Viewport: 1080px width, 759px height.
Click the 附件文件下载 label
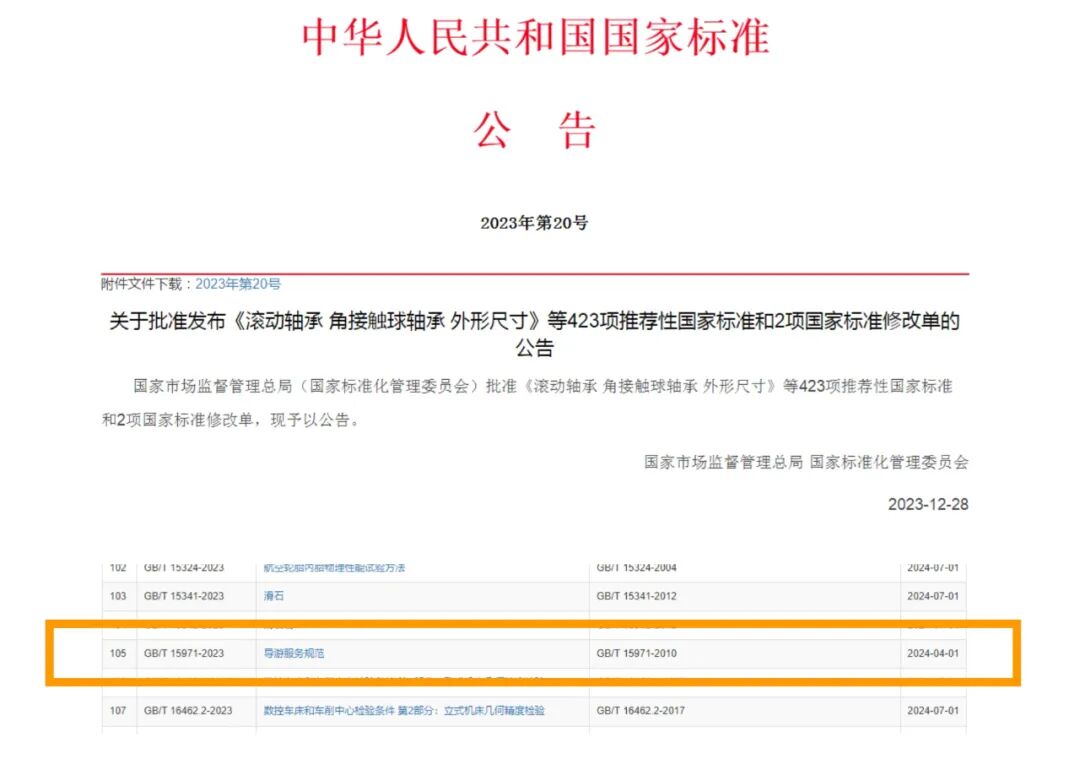(143, 284)
